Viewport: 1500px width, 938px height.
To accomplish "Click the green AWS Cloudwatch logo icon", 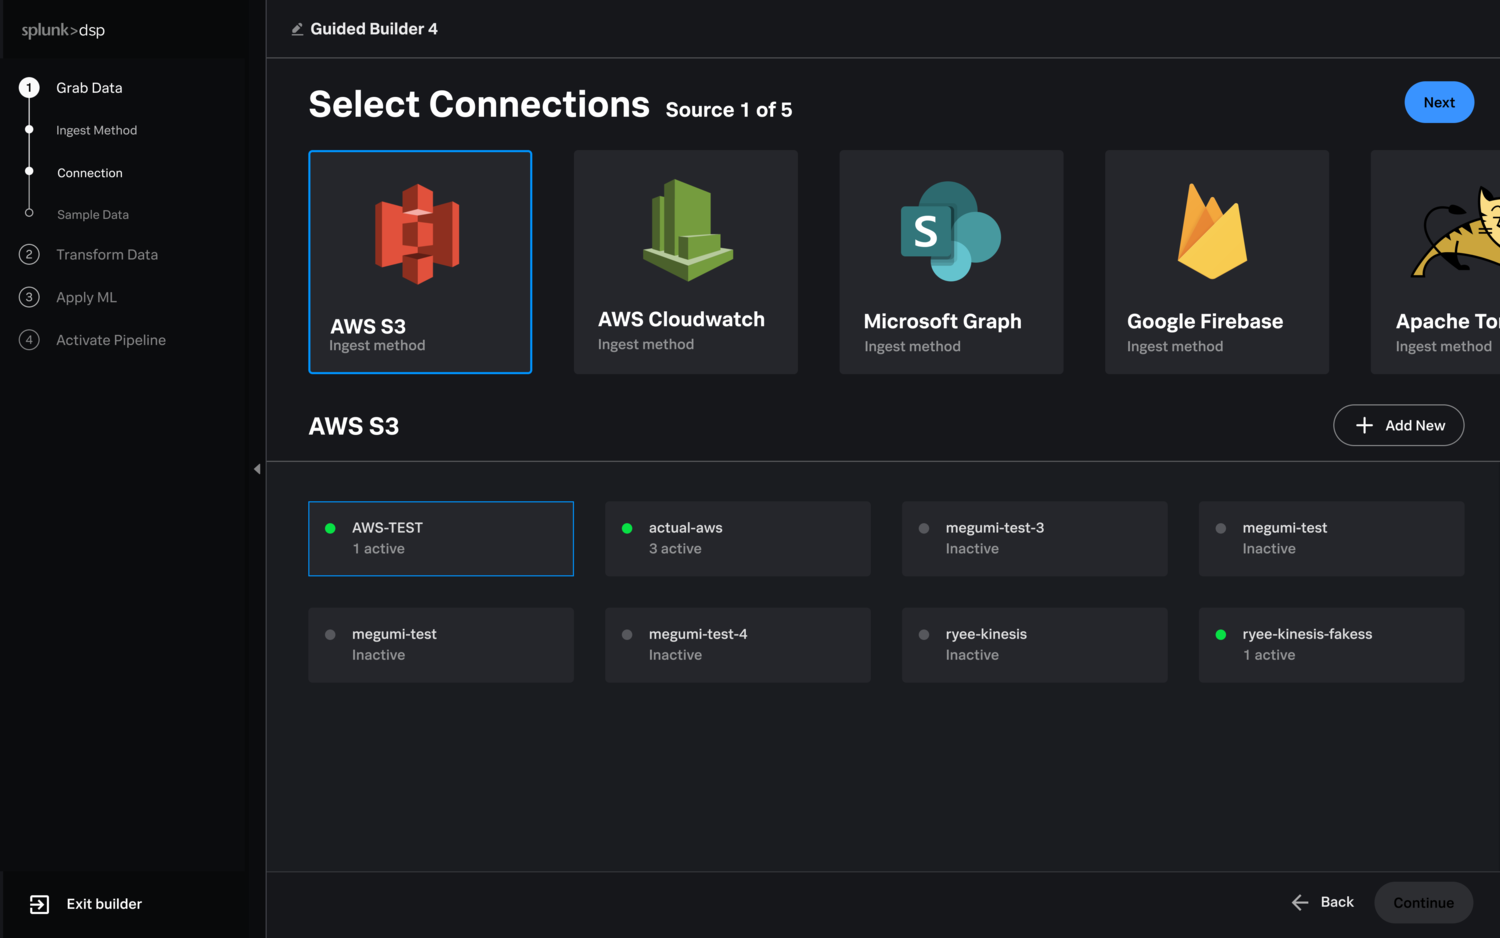I will (687, 230).
